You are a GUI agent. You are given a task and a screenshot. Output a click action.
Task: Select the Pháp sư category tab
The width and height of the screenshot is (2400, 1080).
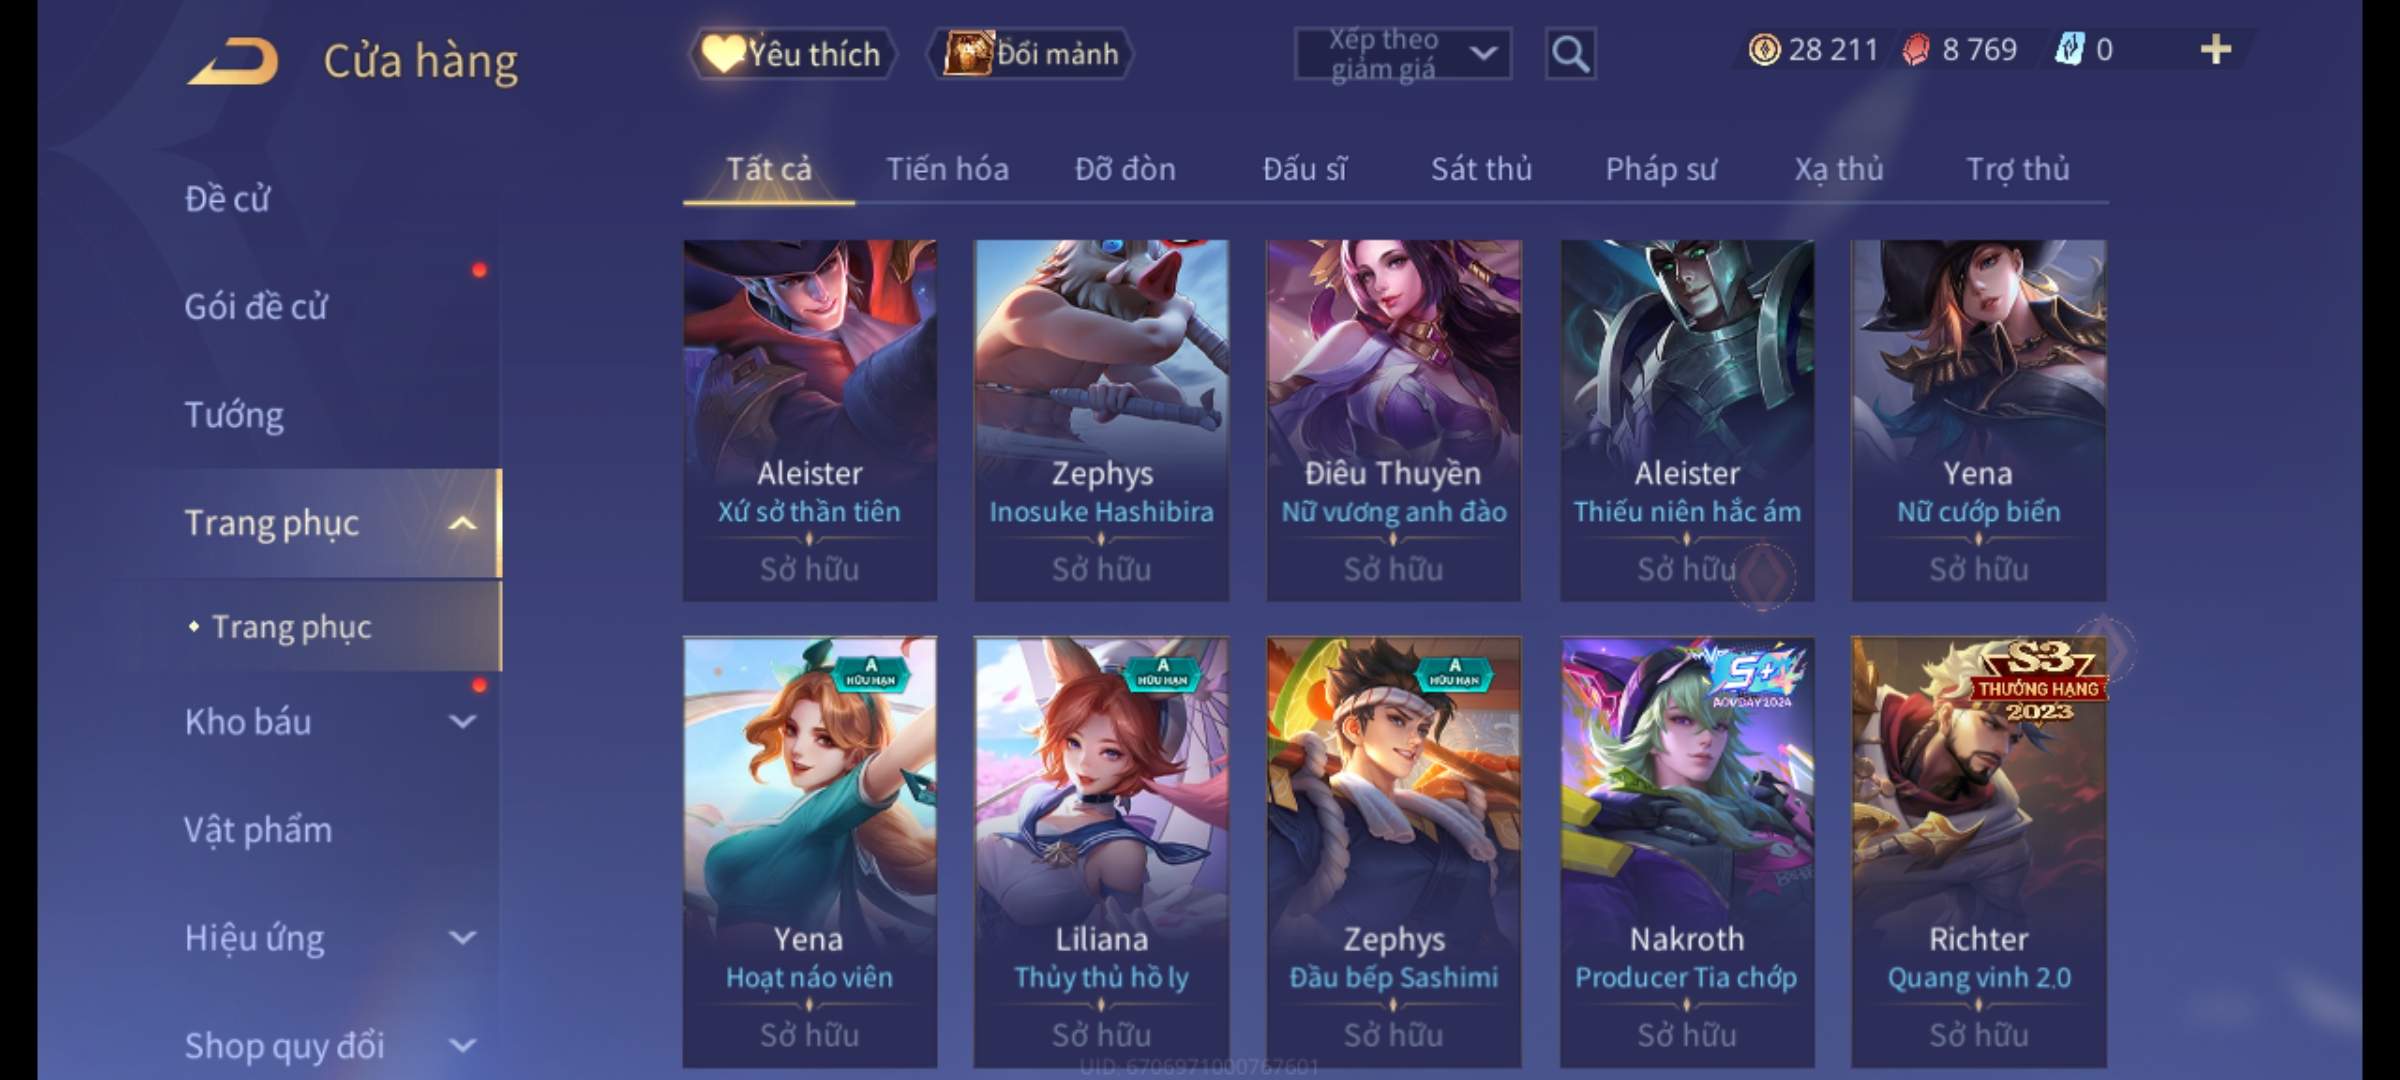tap(1661, 170)
